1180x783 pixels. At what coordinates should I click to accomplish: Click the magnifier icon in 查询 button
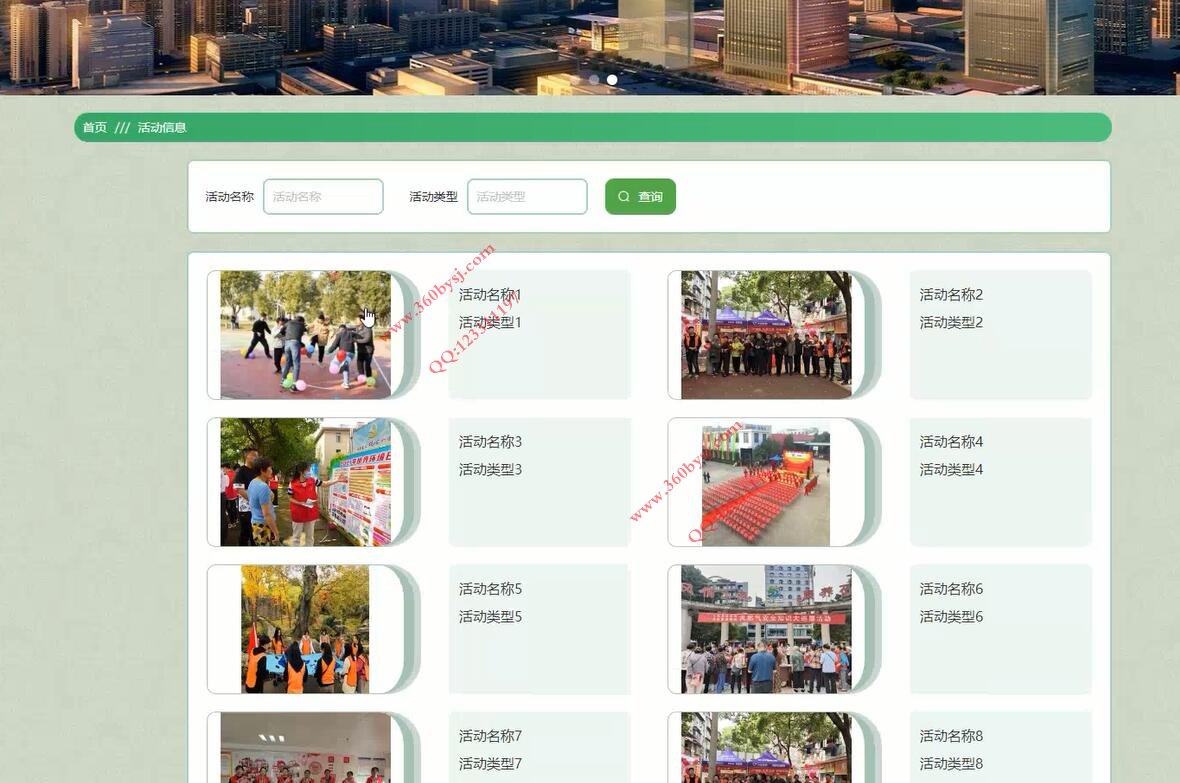624,197
